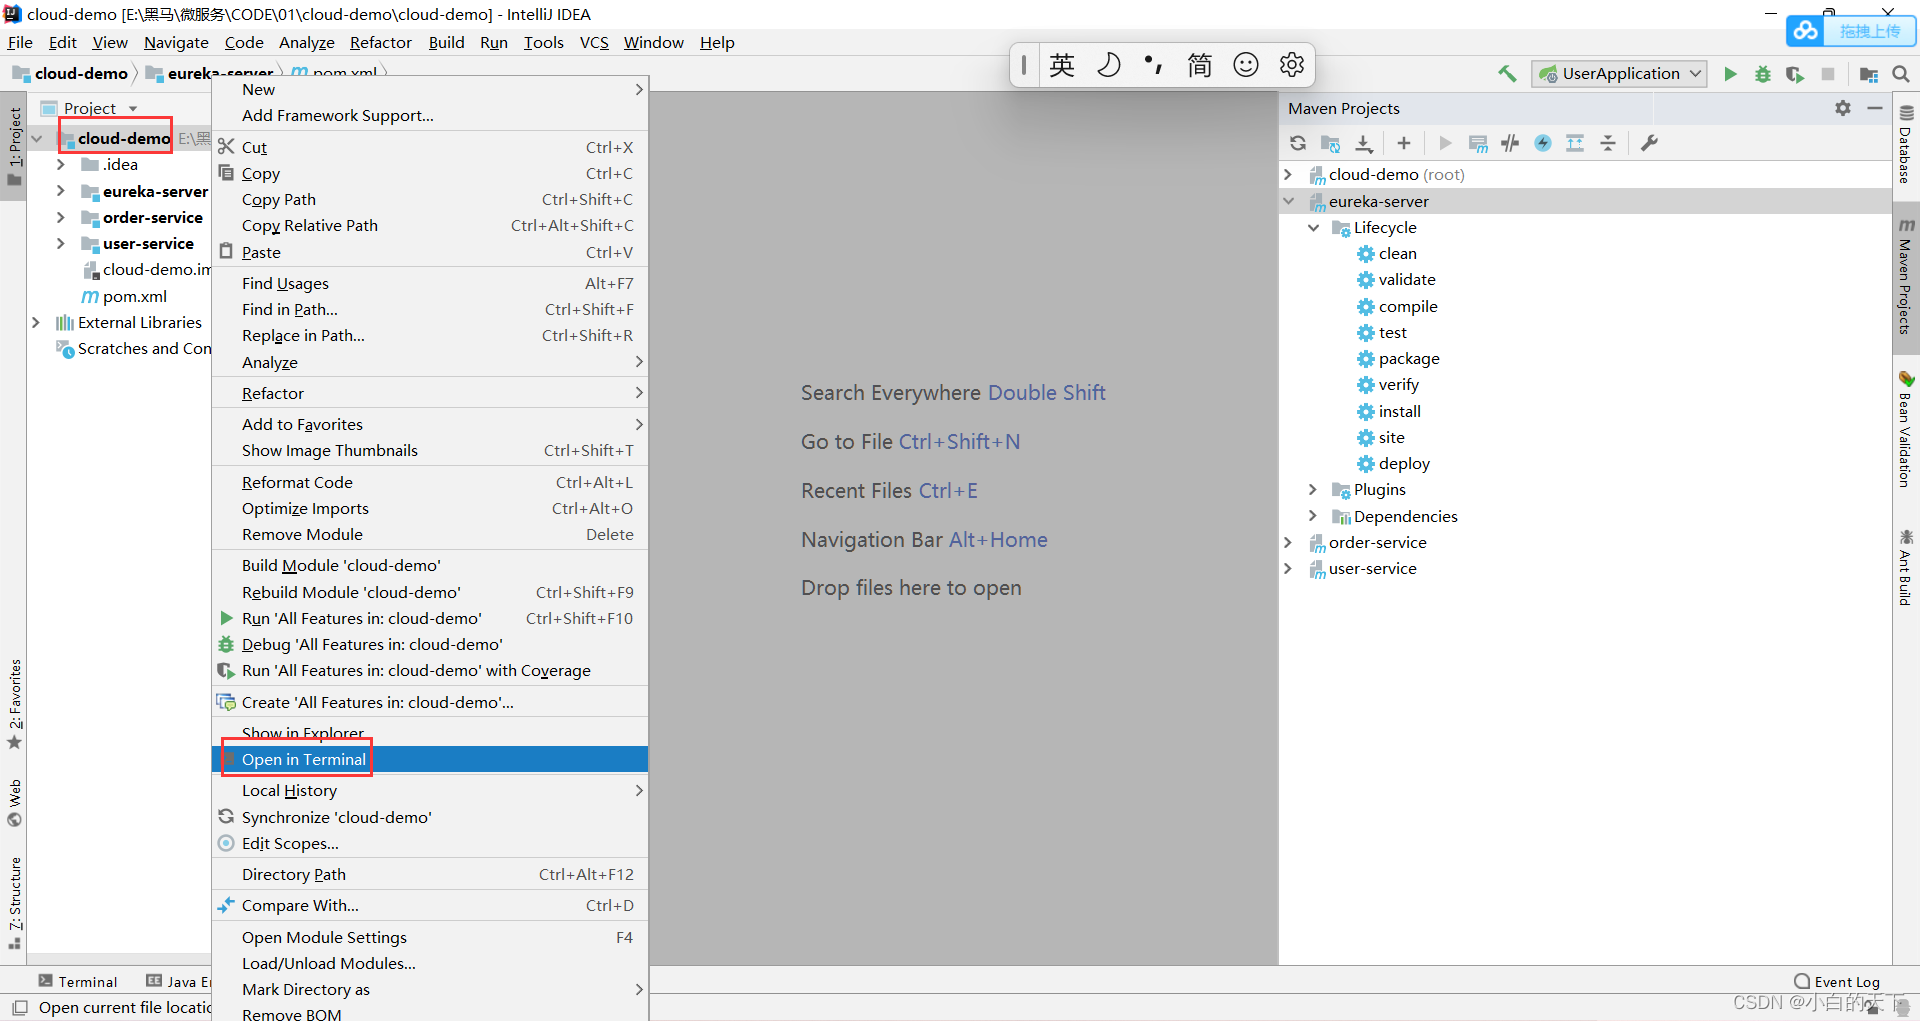The width and height of the screenshot is (1920, 1021).
Task: Click IME settings gear icon
Action: (1292, 65)
